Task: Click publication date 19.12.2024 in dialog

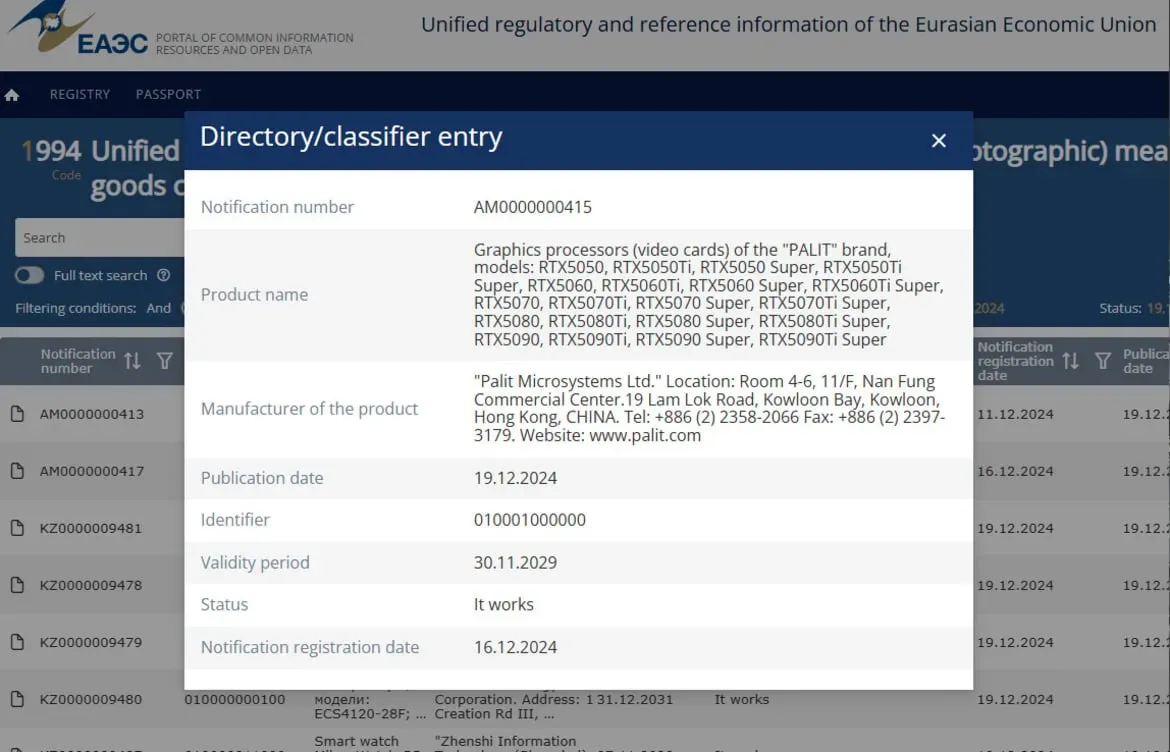Action: pyautogui.click(x=516, y=478)
